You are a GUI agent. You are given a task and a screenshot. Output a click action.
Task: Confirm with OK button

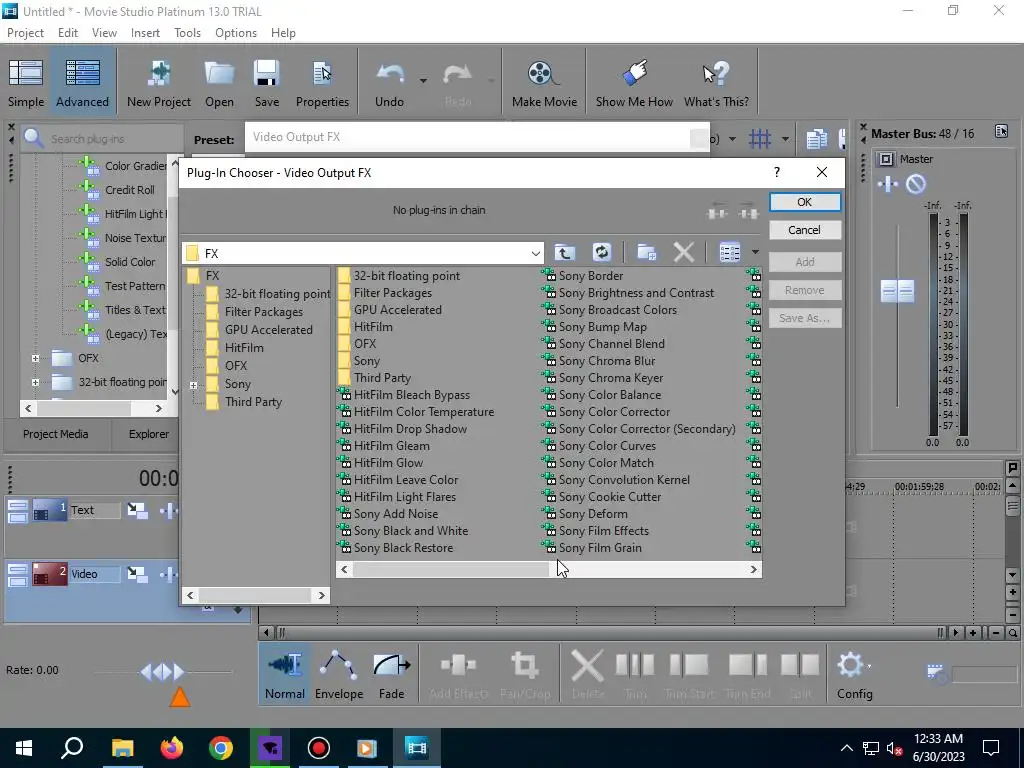pyautogui.click(x=805, y=202)
